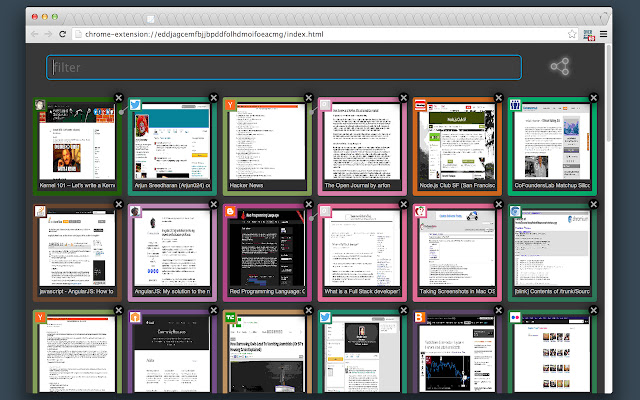
Task: Click Twitter favicon on Arjun Sreedharan tile
Action: coord(135,105)
